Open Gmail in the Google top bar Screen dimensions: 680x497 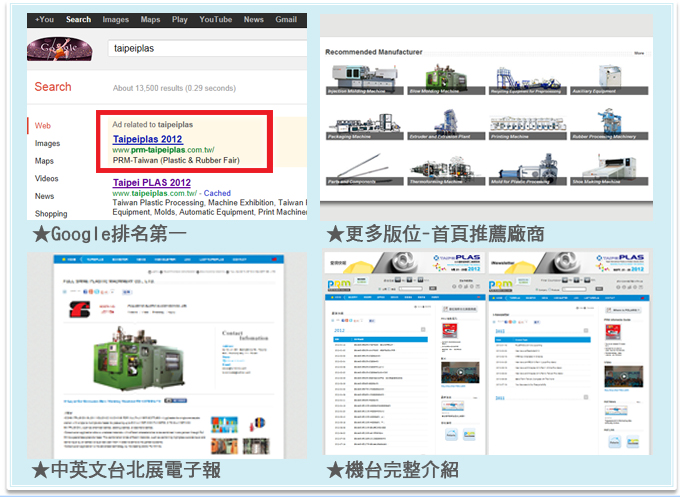pyautogui.click(x=286, y=20)
